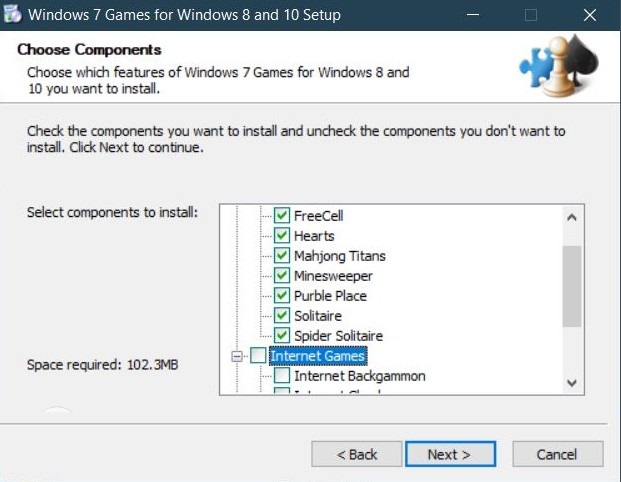Select the Internet Games tree label
Screen dimensions: 621x482
click(x=318, y=356)
